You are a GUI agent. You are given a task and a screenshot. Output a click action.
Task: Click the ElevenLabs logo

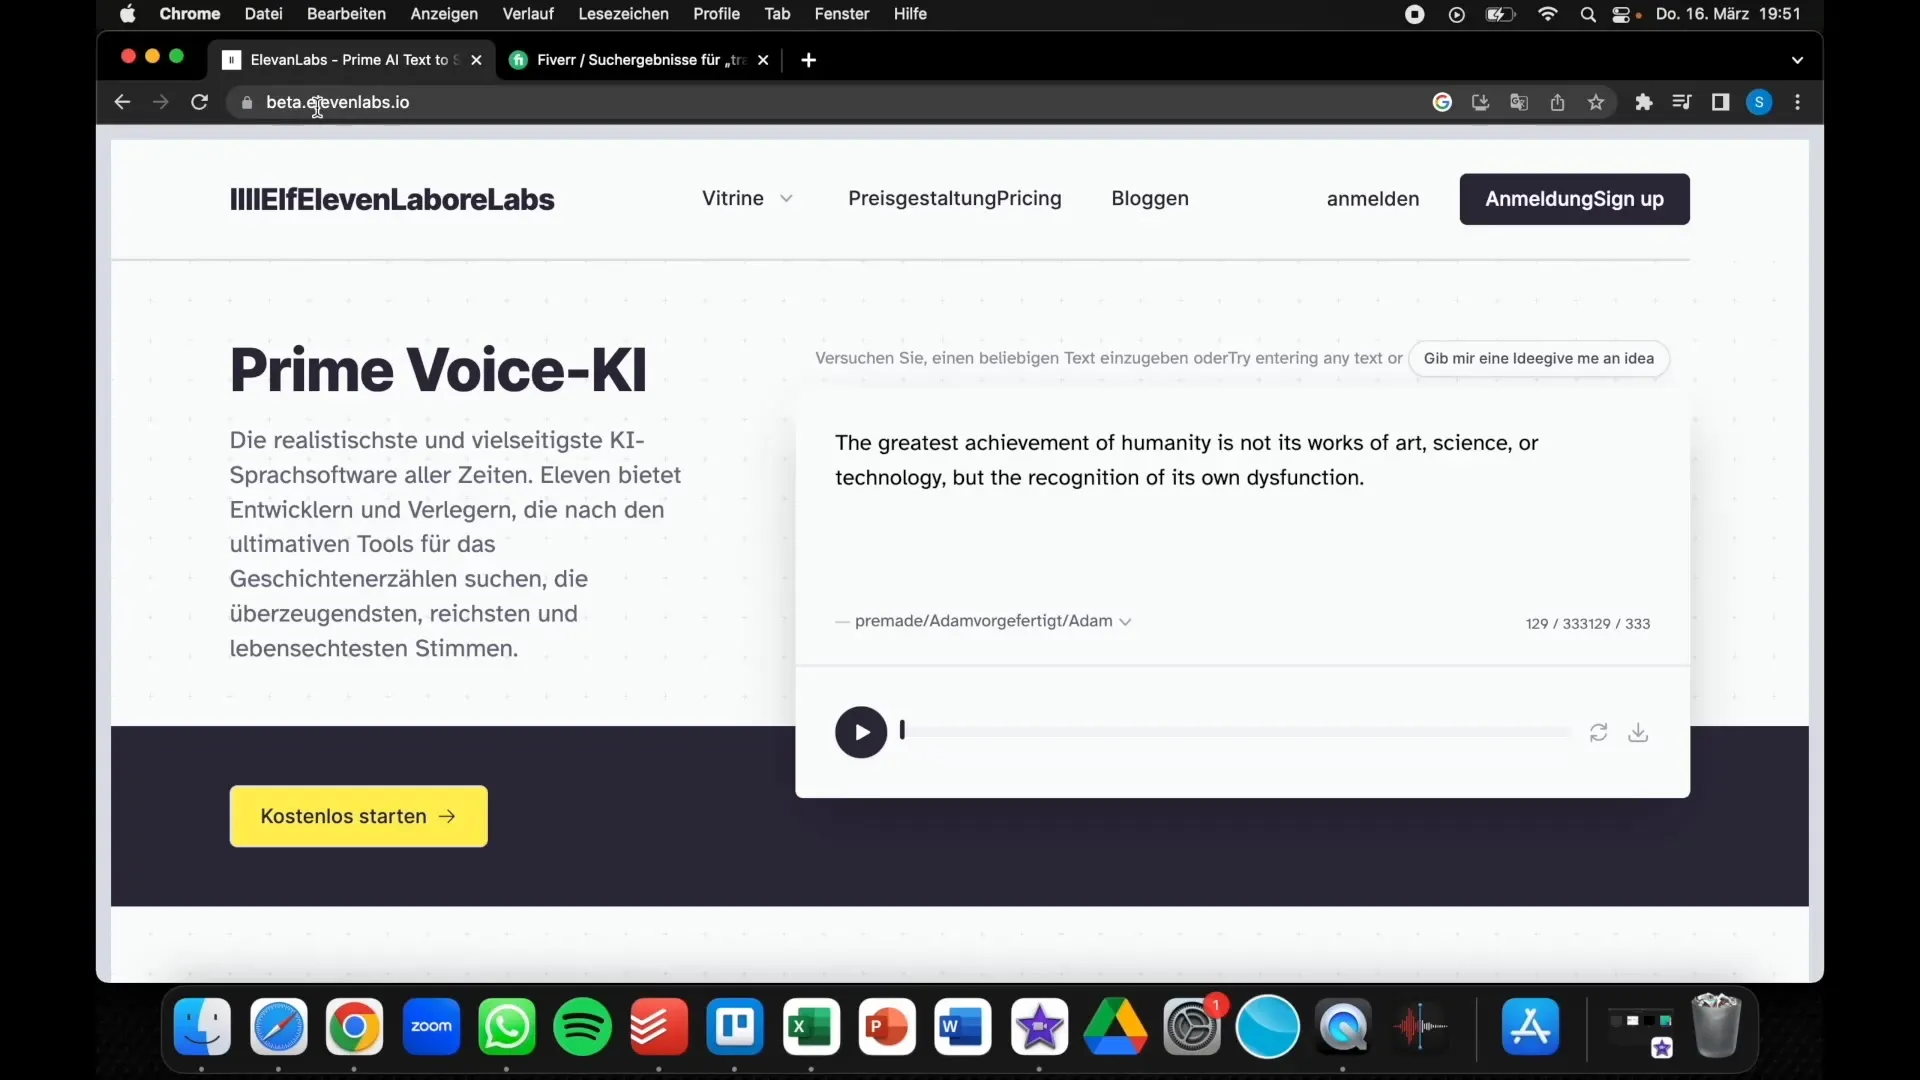pos(392,199)
